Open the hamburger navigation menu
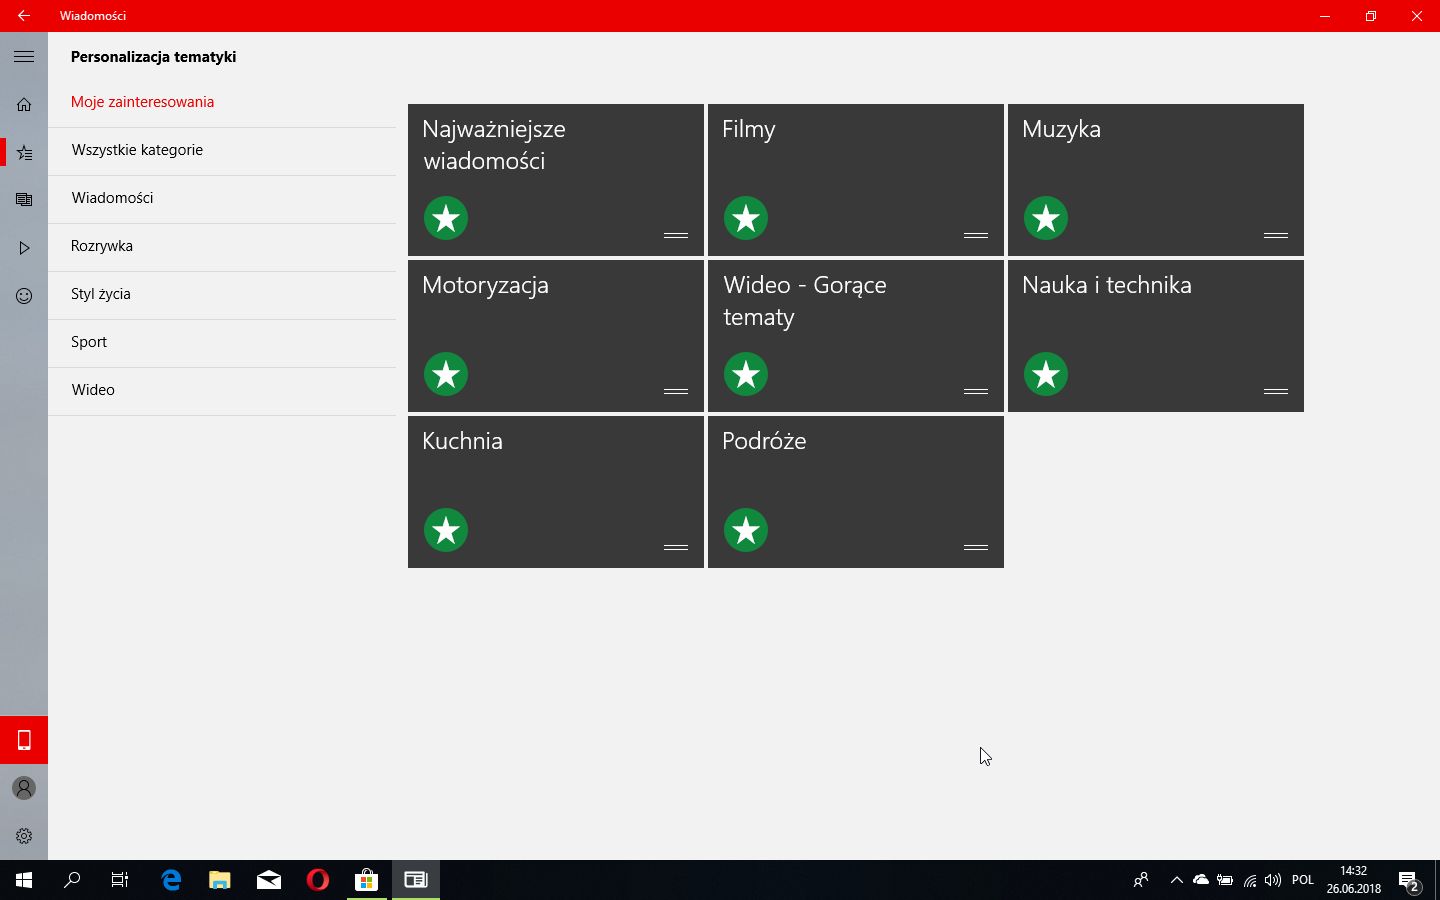 pos(24,57)
